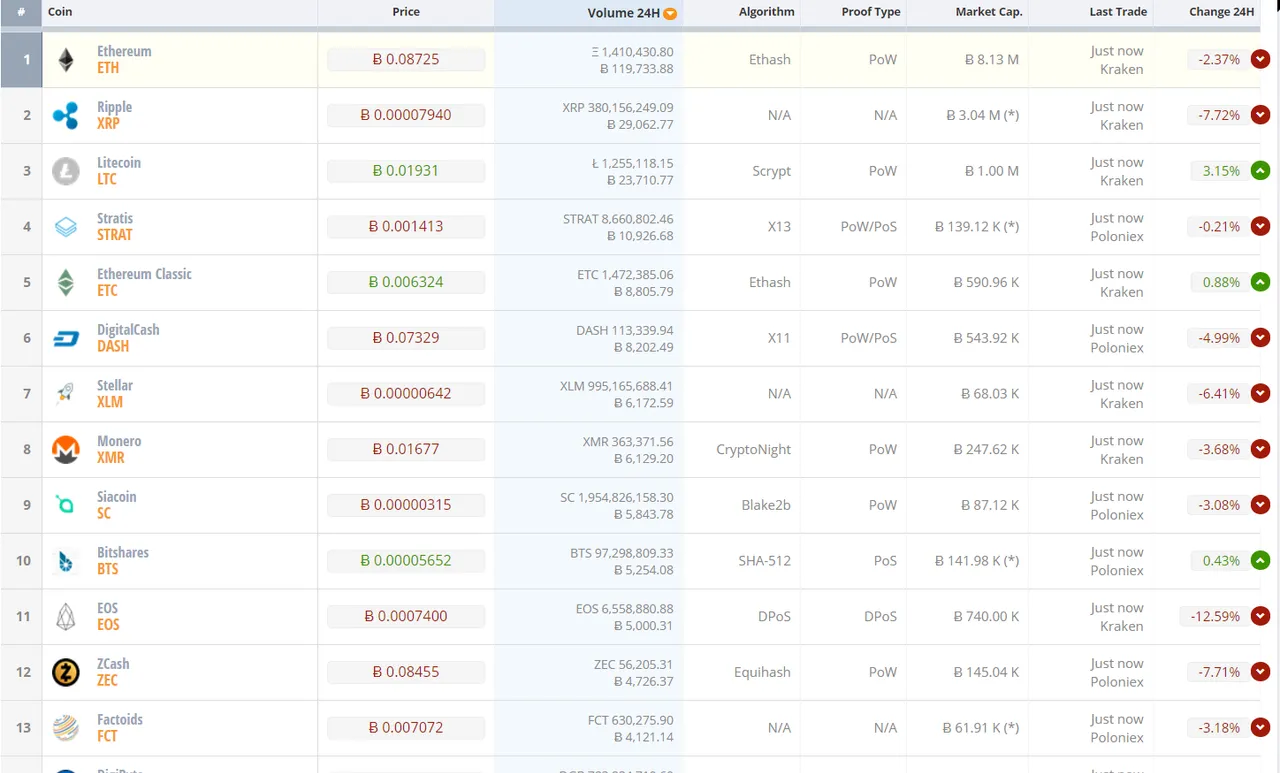The image size is (1280, 773).
Task: Click the red down arrow for Monero
Action: point(1260,450)
